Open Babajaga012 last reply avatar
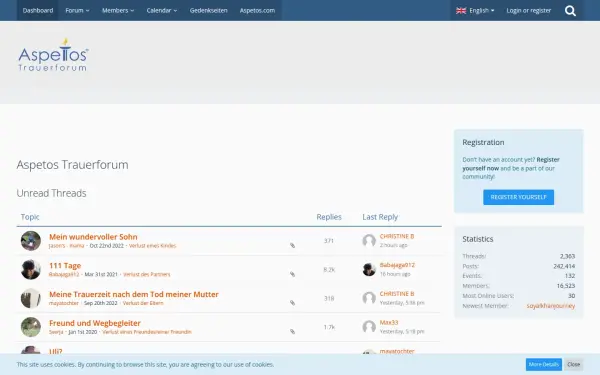The width and height of the screenshot is (600, 375). pos(369,269)
